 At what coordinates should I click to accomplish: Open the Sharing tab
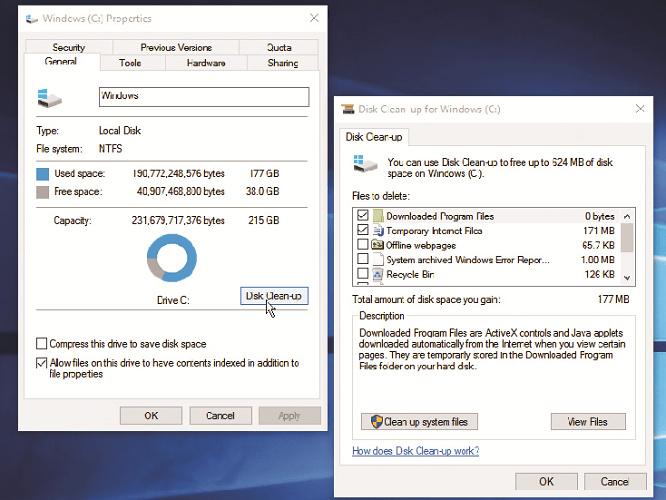(282, 63)
